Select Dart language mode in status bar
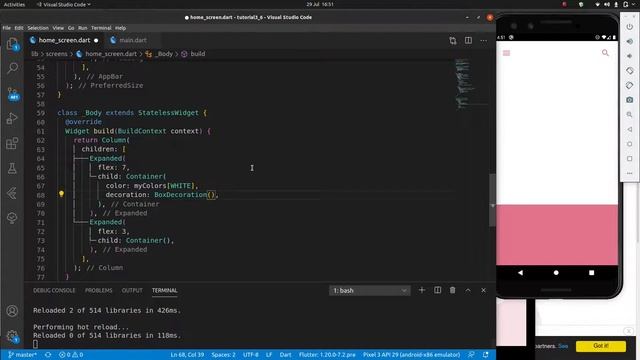The image size is (640, 360). click(285, 355)
